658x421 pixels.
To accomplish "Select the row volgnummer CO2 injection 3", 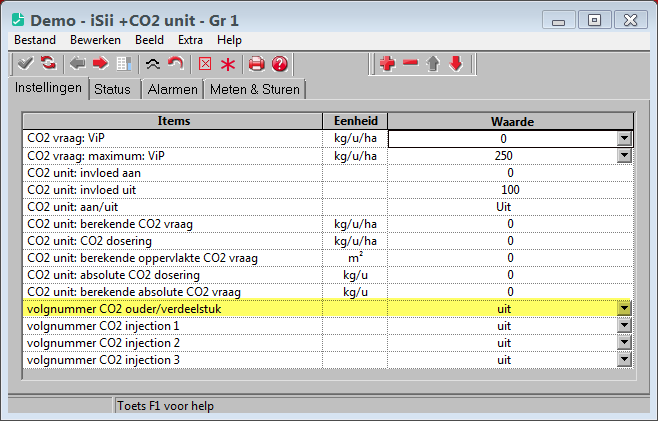I will point(328,360).
